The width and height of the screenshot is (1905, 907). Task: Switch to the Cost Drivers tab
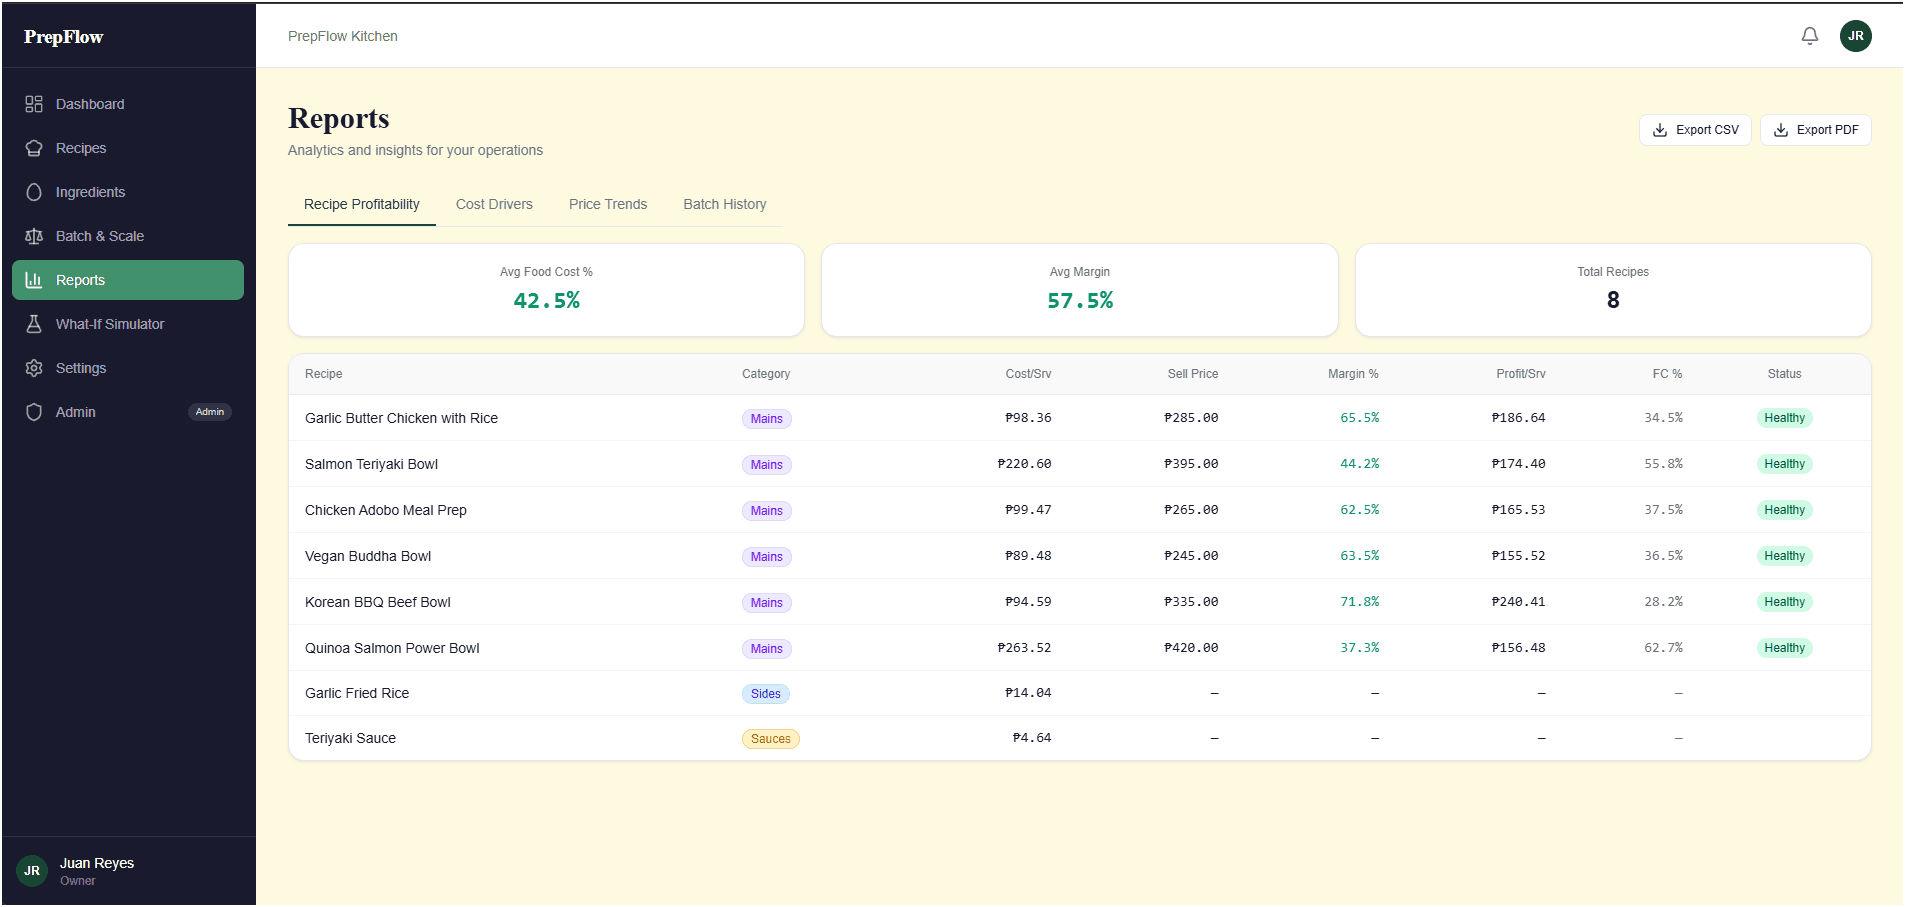[494, 204]
